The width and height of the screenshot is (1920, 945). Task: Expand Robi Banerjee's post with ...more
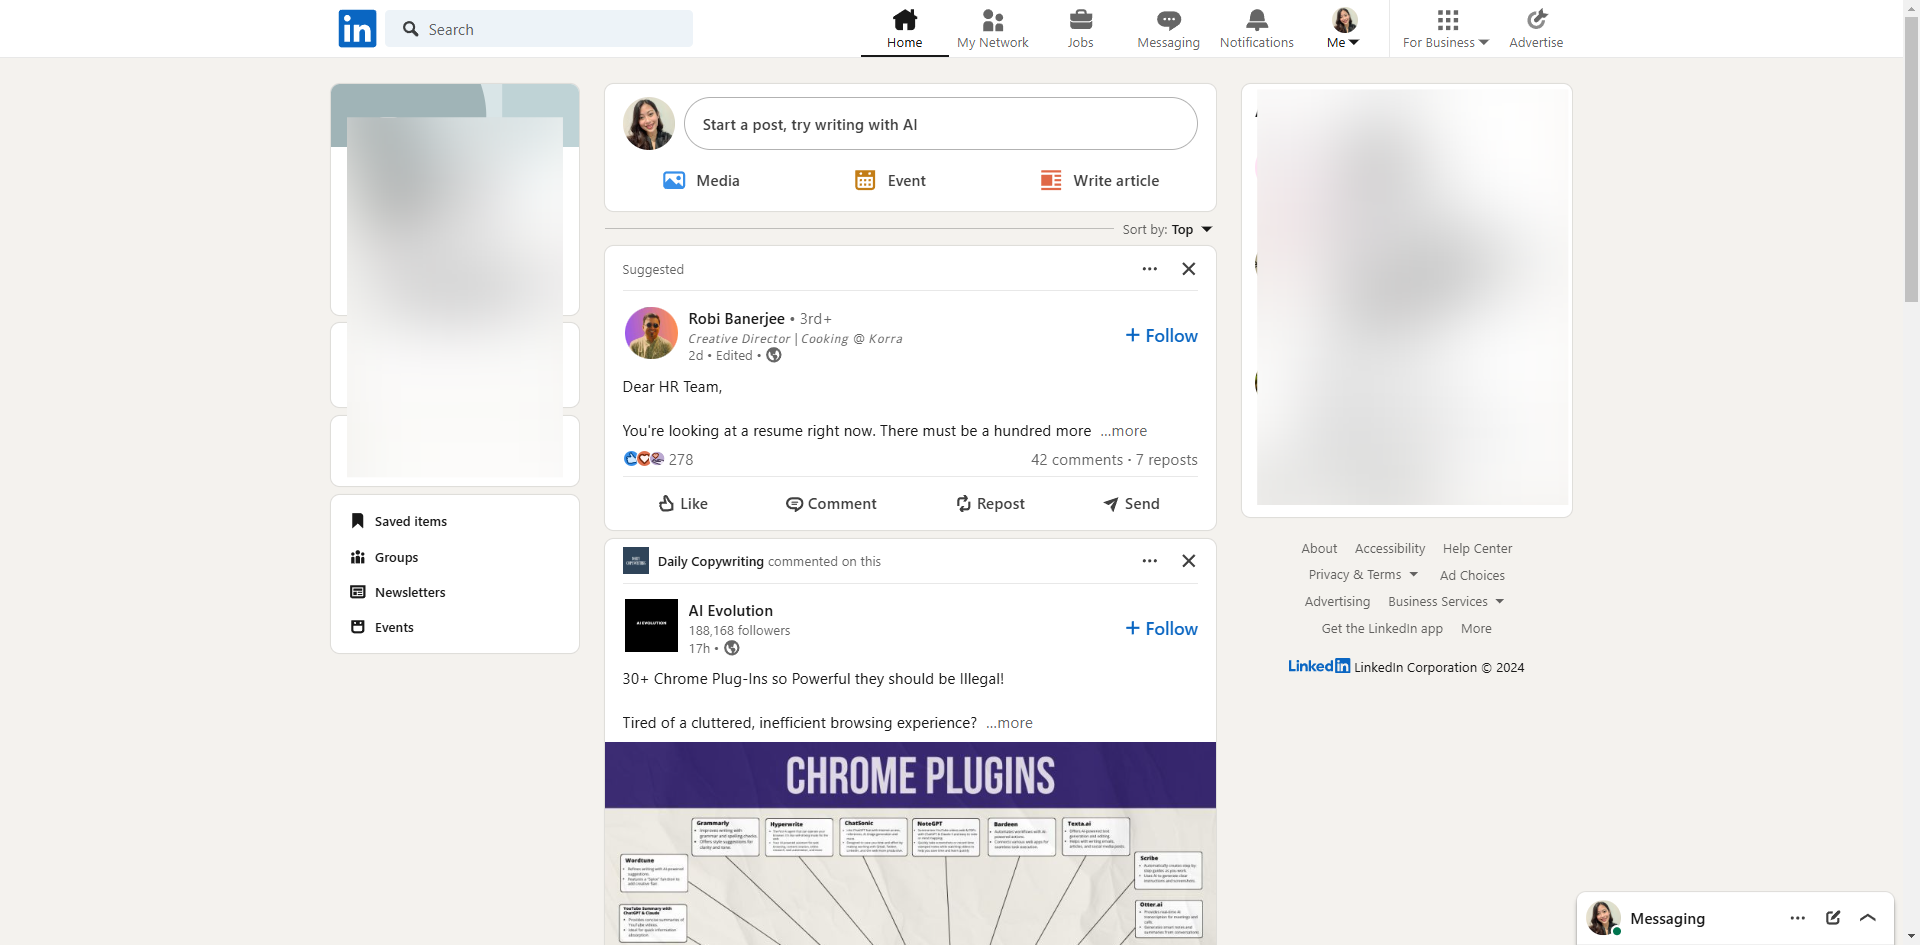(1124, 431)
